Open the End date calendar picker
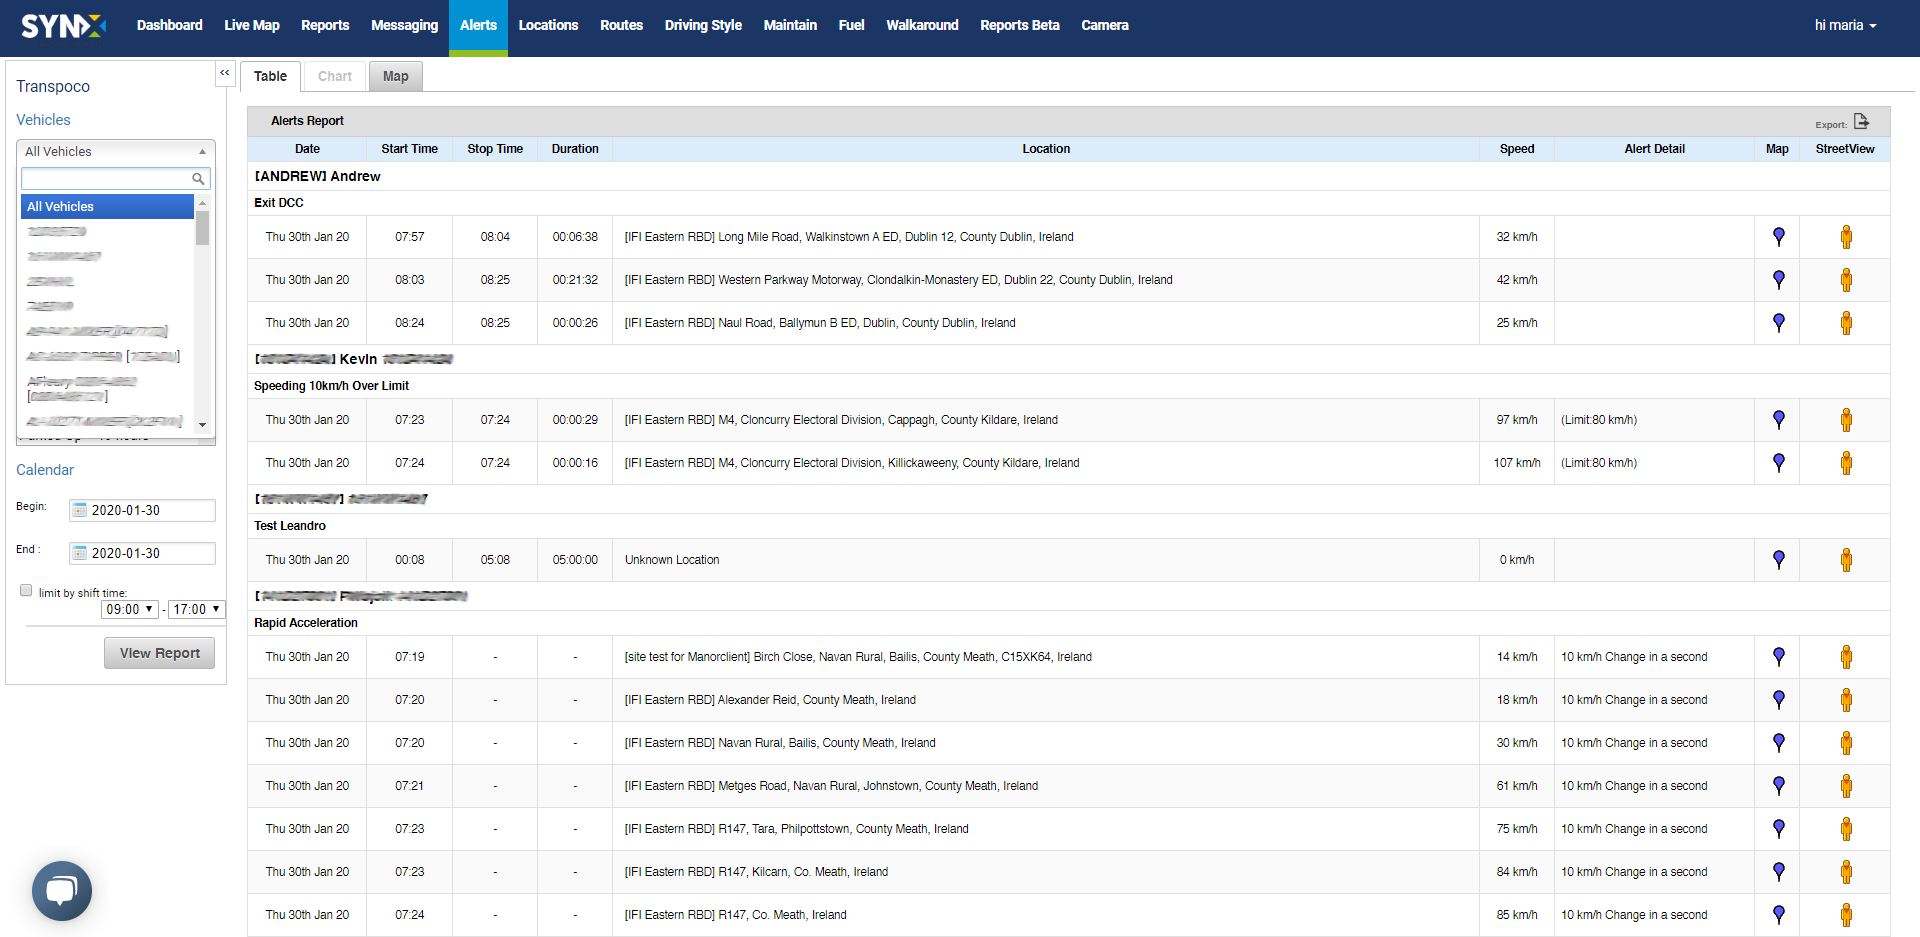Screen dimensions: 1920x937 80,553
